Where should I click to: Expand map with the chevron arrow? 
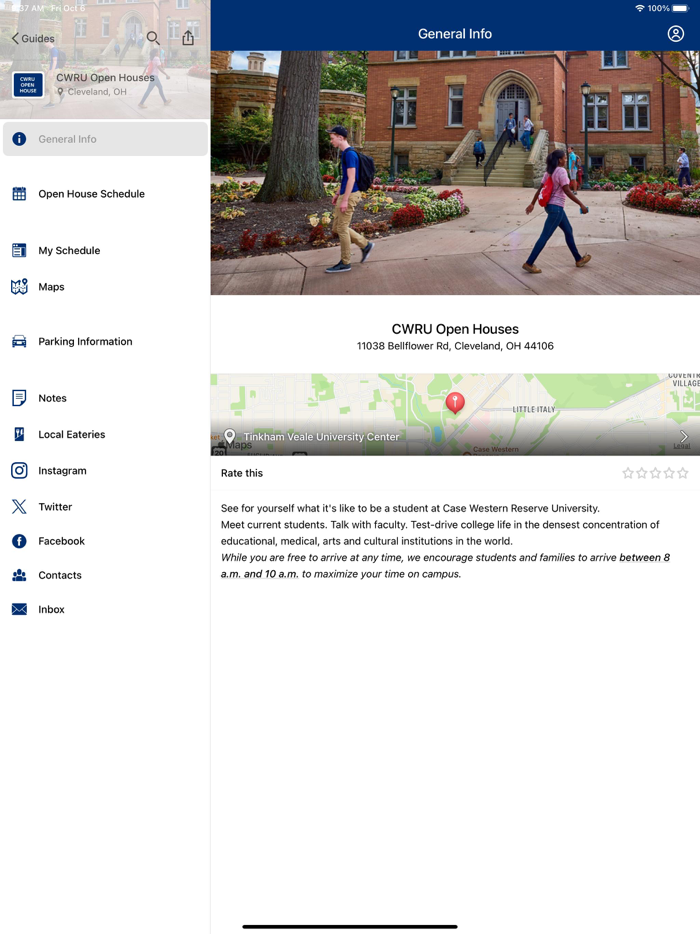[x=683, y=436]
